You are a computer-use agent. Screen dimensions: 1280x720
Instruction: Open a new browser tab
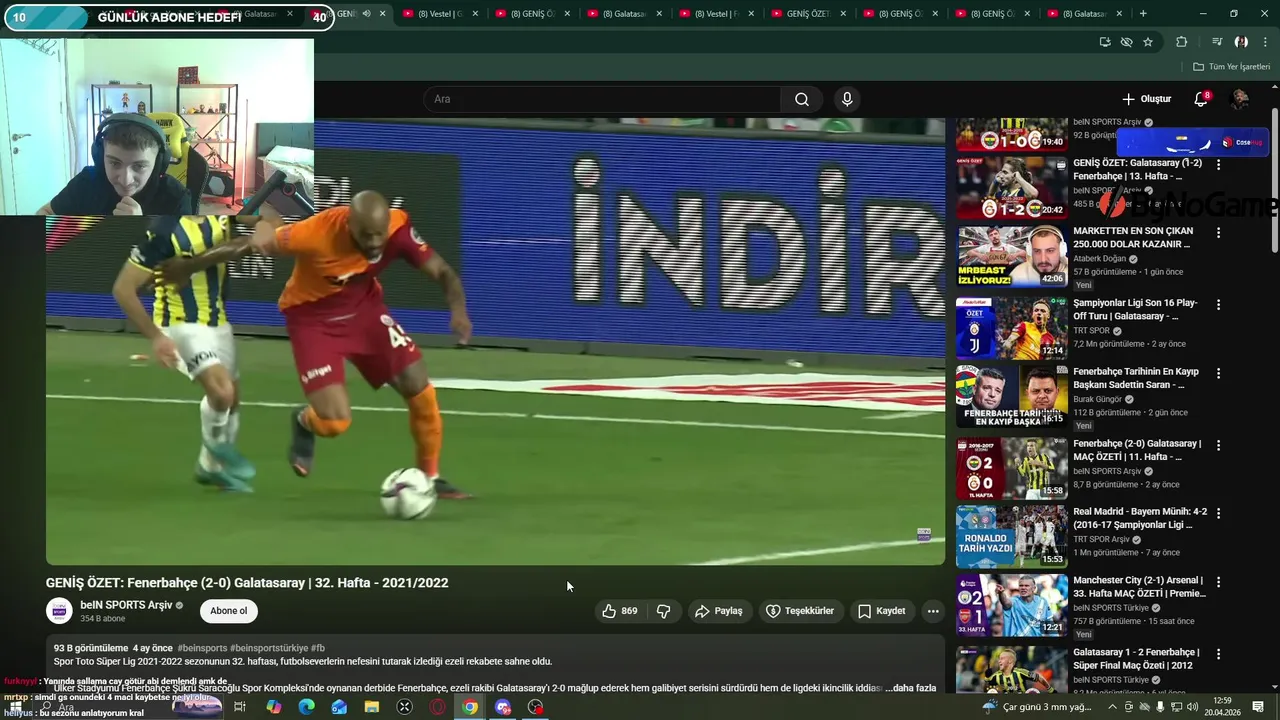pos(1143,14)
